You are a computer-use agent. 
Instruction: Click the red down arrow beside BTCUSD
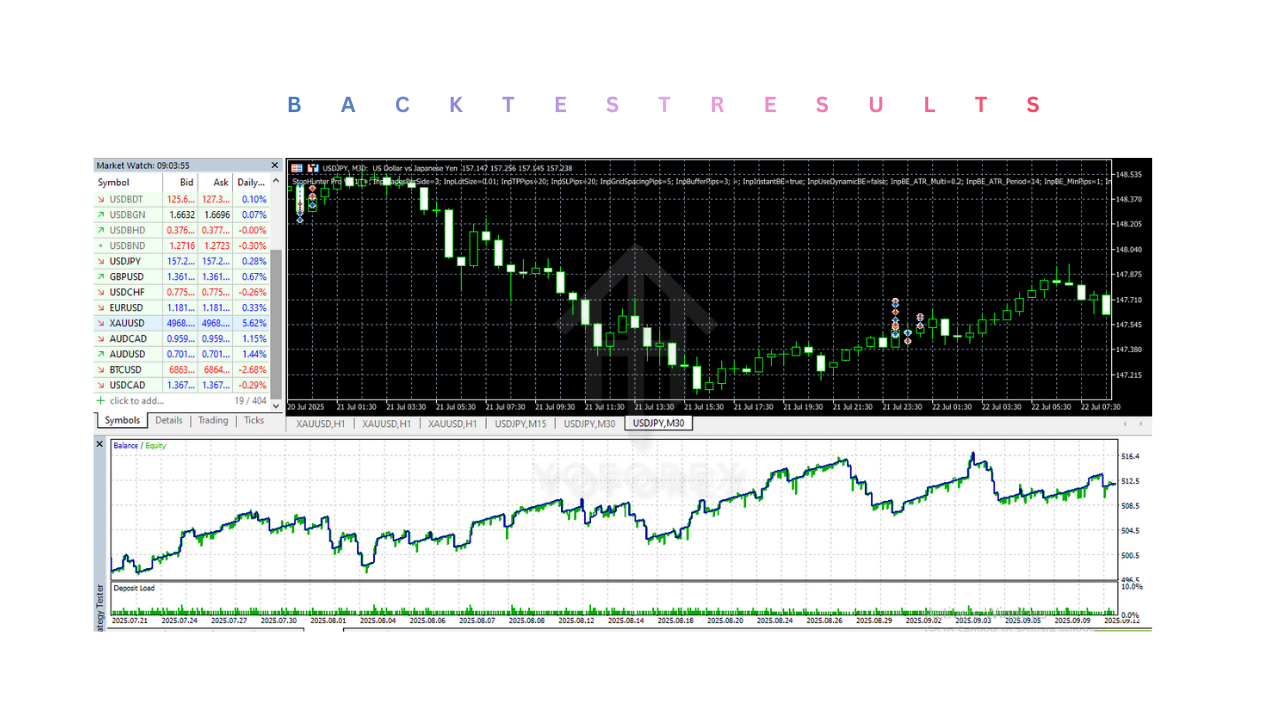[x=100, y=370]
